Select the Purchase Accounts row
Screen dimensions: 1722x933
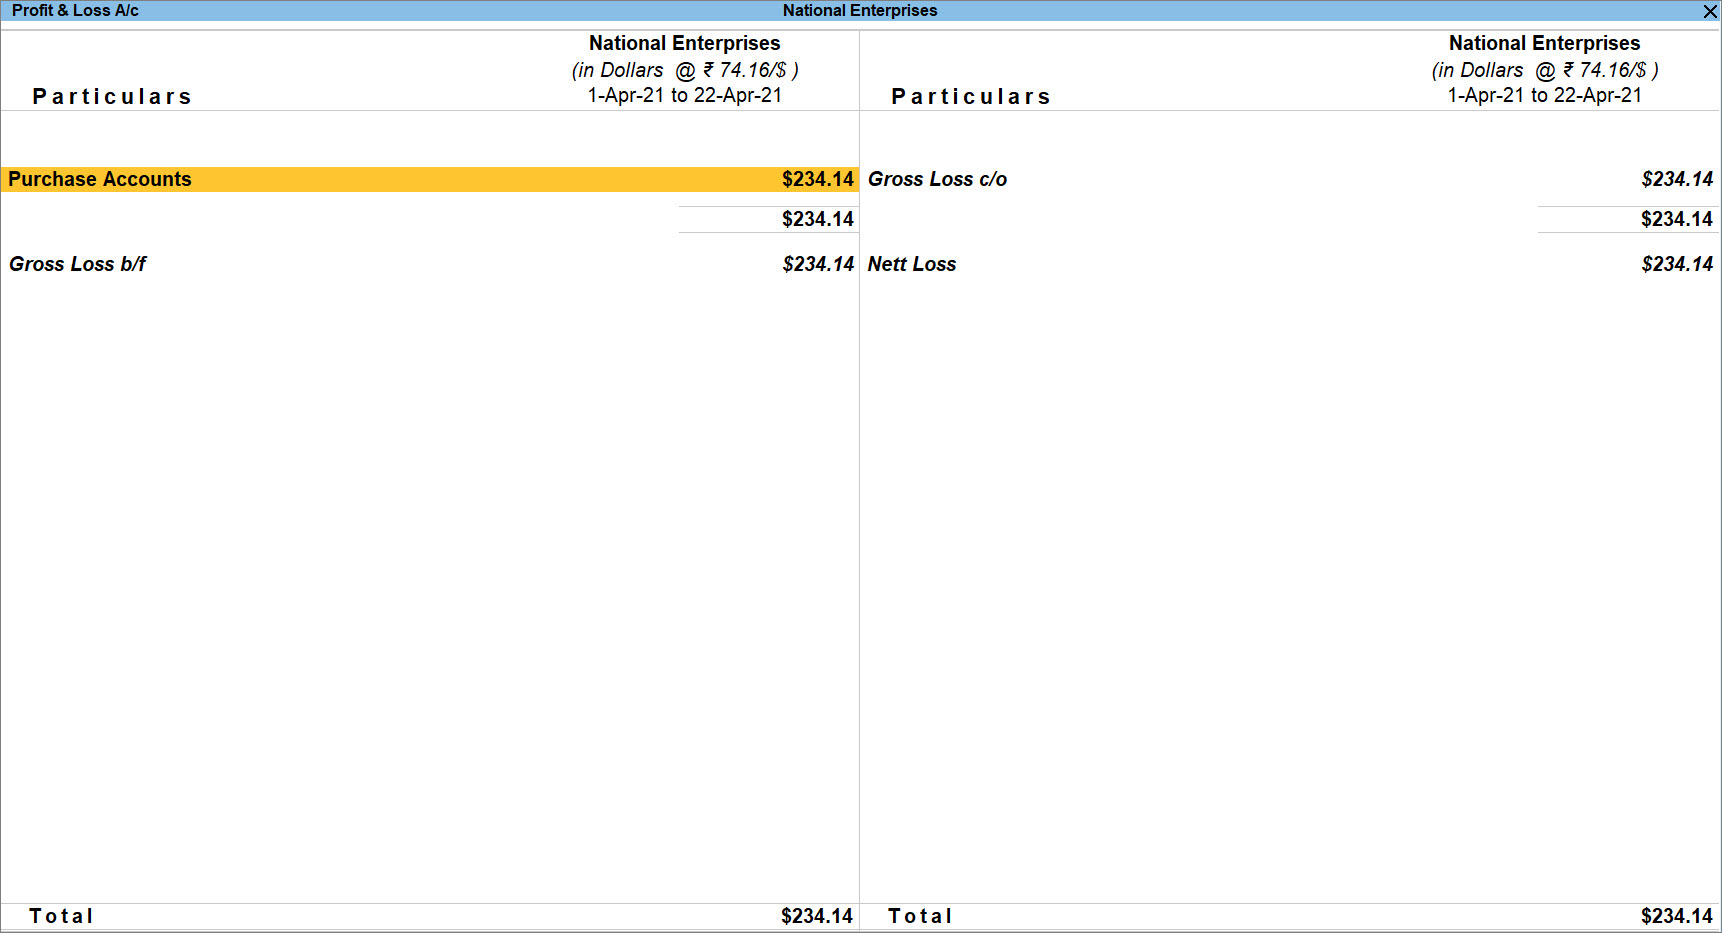click(430, 179)
